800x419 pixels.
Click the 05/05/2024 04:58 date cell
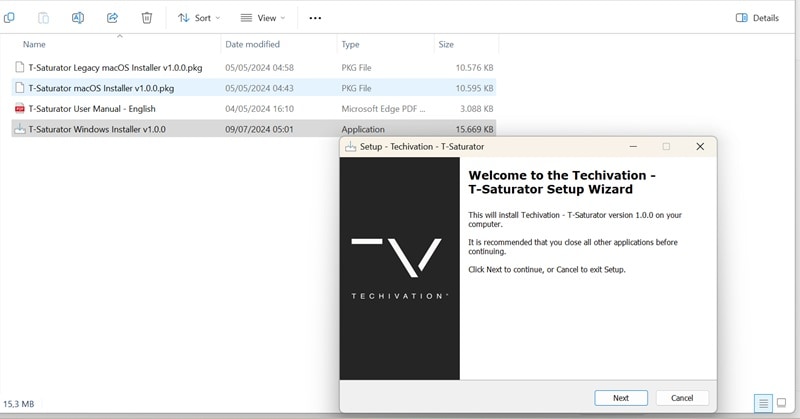(259, 67)
